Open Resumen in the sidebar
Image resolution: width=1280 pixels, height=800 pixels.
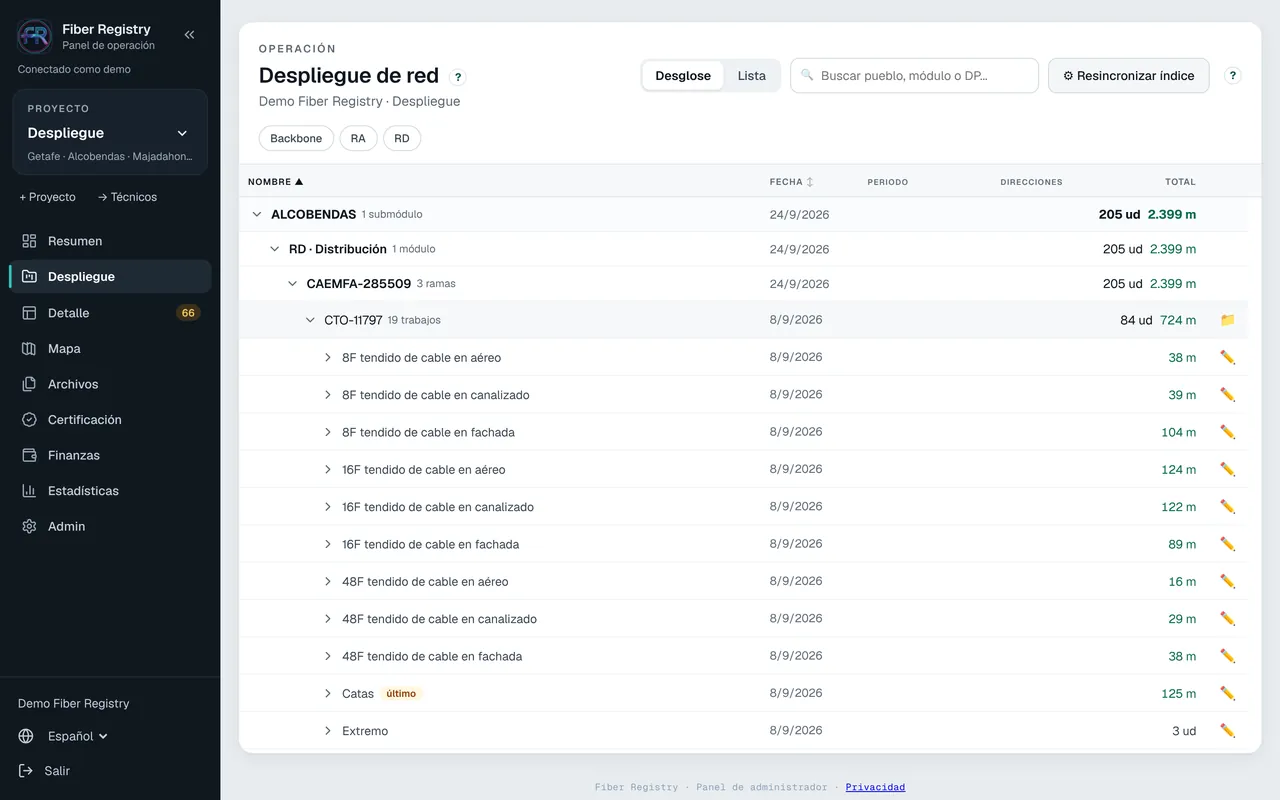pos(110,241)
